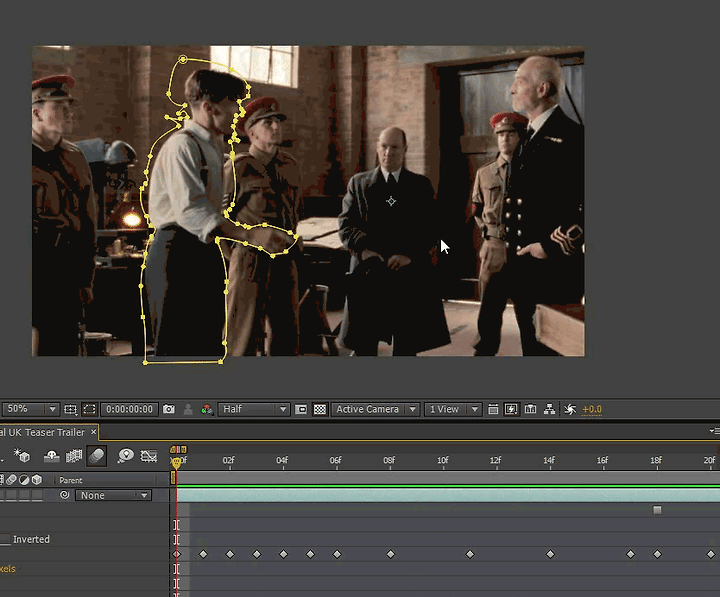Click the Timeline button in viewer bar
This screenshot has height=597, width=720.
(x=530, y=409)
